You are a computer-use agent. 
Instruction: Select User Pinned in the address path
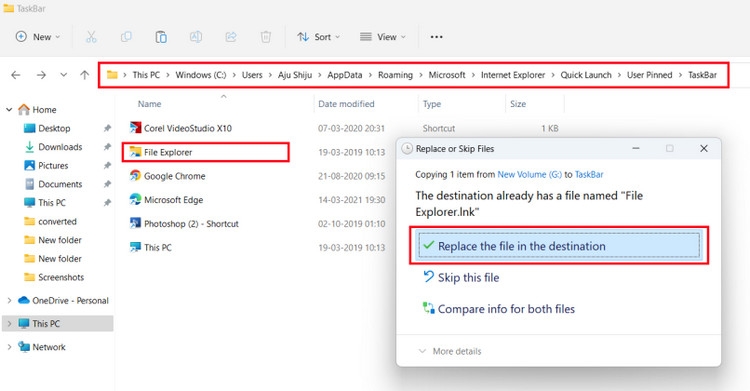pyautogui.click(x=650, y=75)
